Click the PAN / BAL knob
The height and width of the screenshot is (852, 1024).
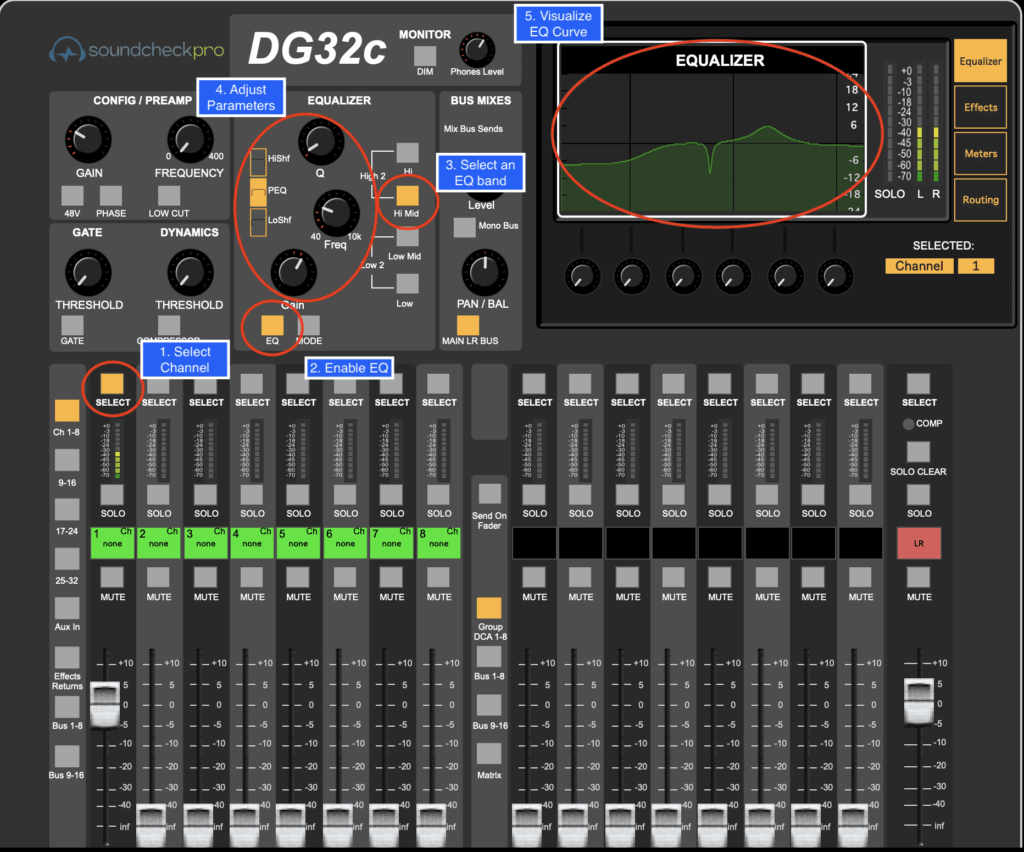[485, 272]
